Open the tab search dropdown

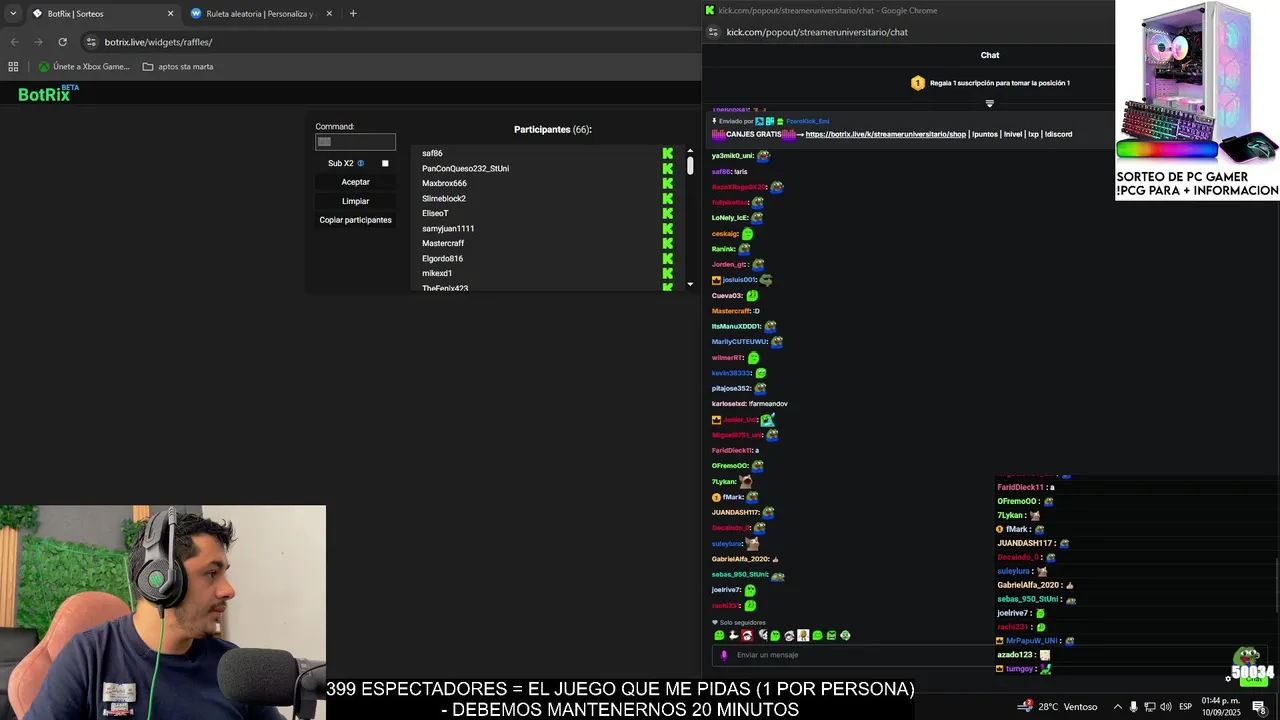coord(13,14)
